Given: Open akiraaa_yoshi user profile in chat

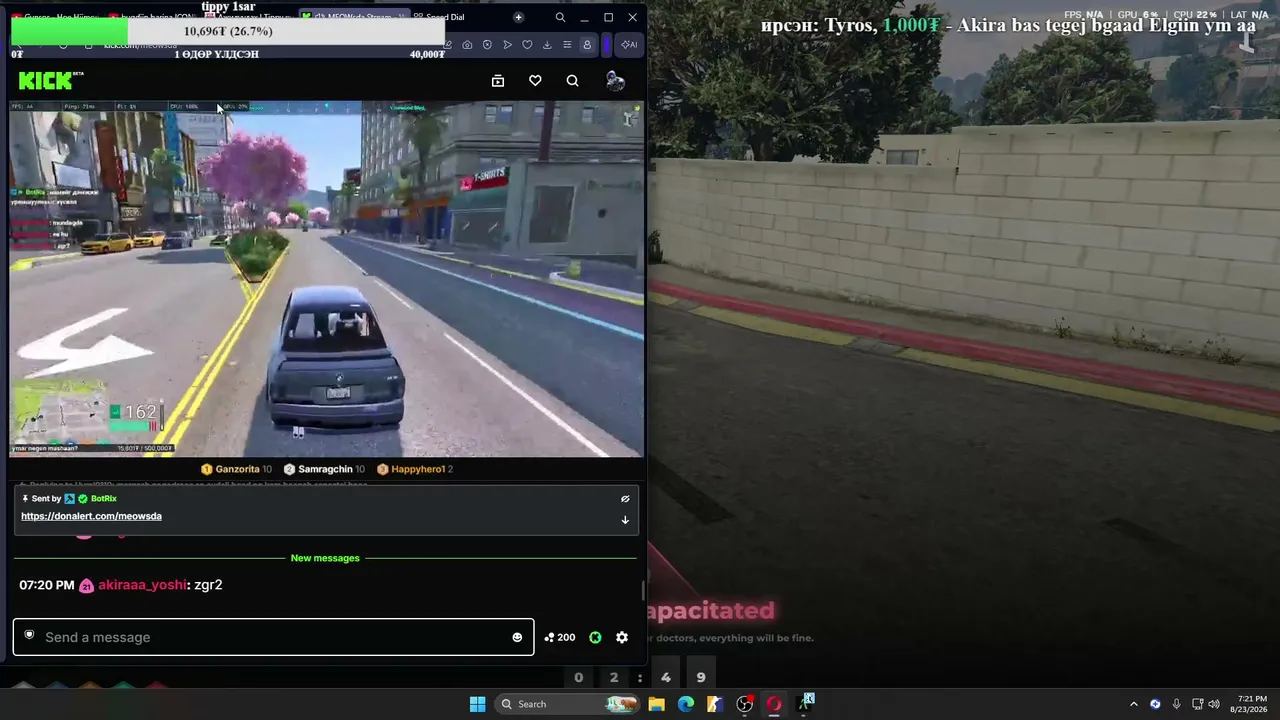Looking at the screenshot, I should 142,585.
